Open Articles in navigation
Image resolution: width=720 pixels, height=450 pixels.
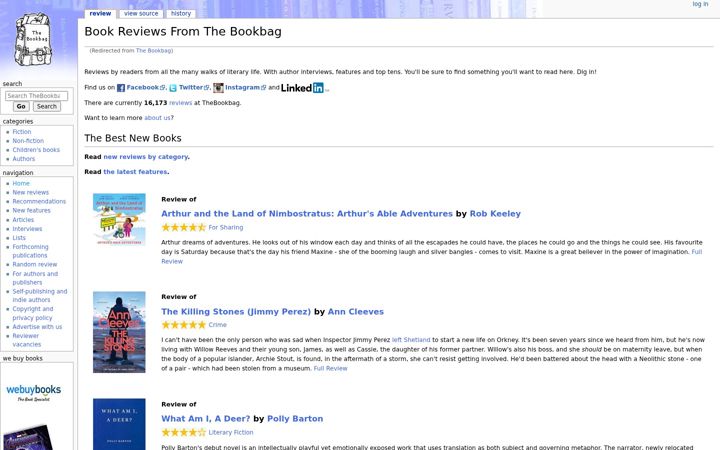[x=23, y=220]
